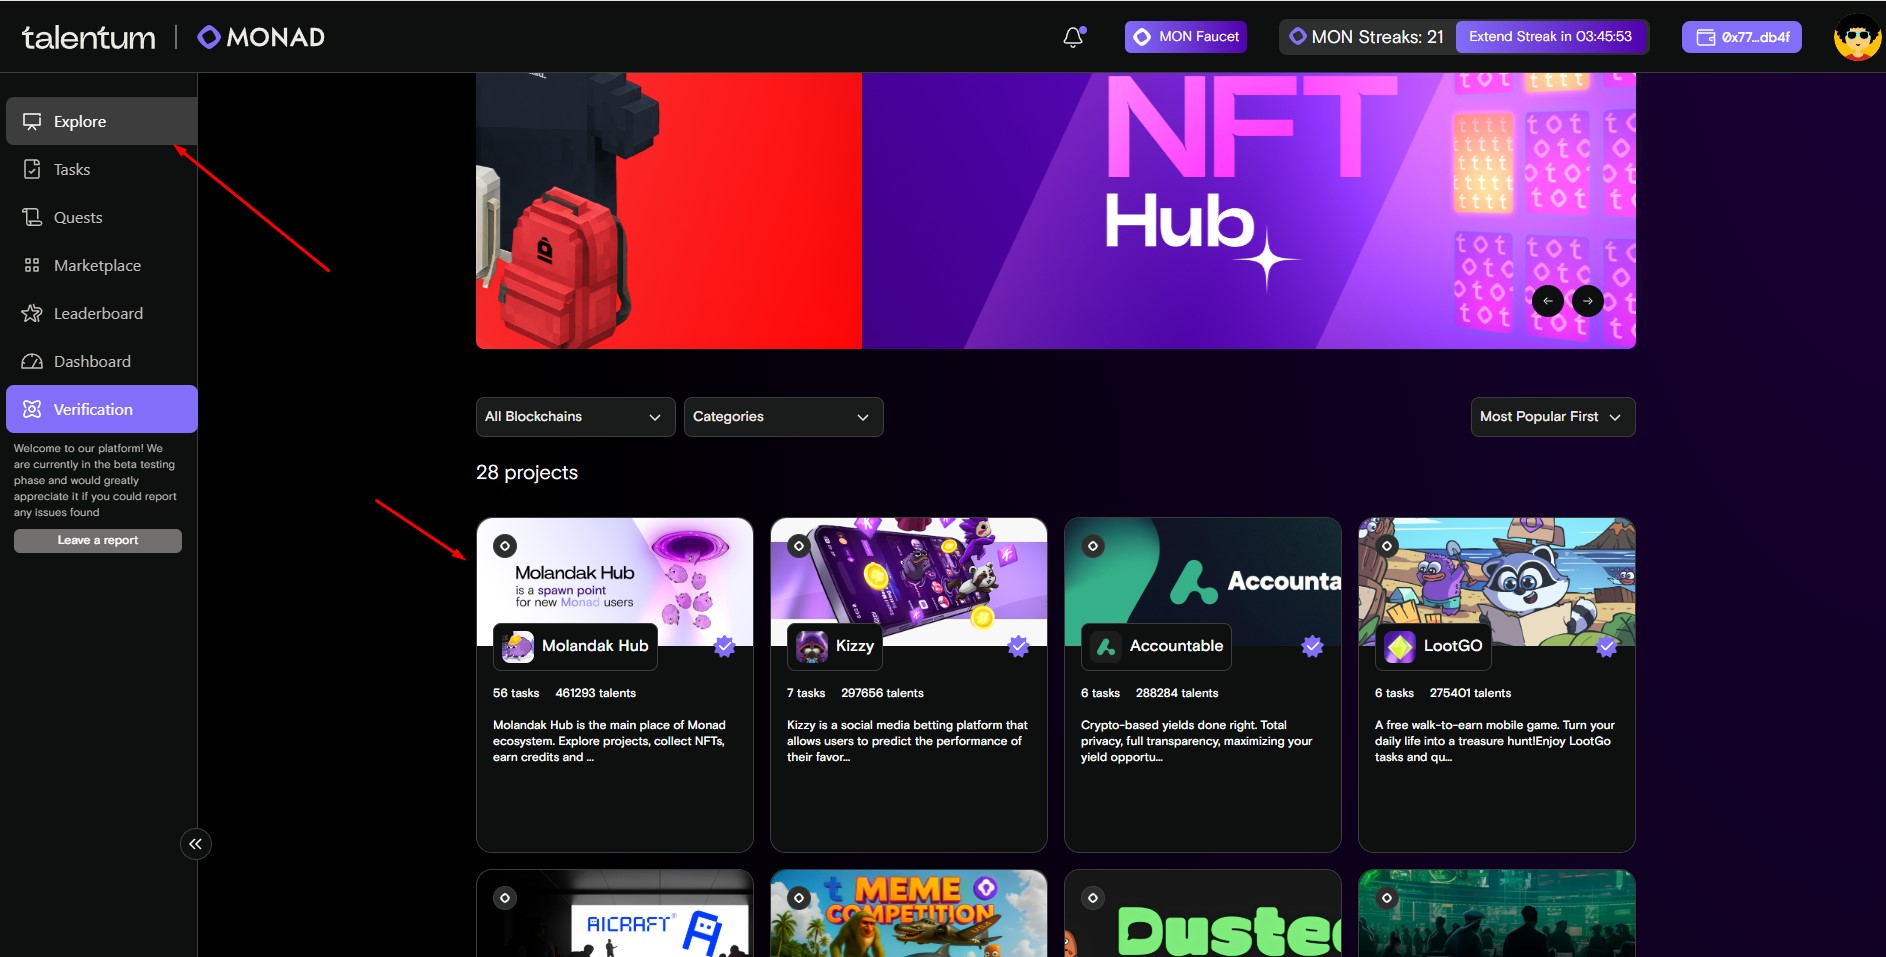Click Leave a report button

point(98,541)
